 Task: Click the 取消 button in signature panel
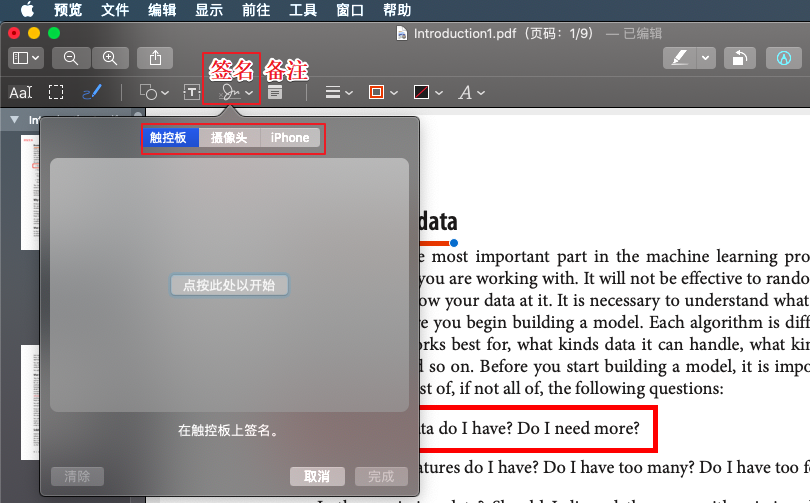point(317,477)
